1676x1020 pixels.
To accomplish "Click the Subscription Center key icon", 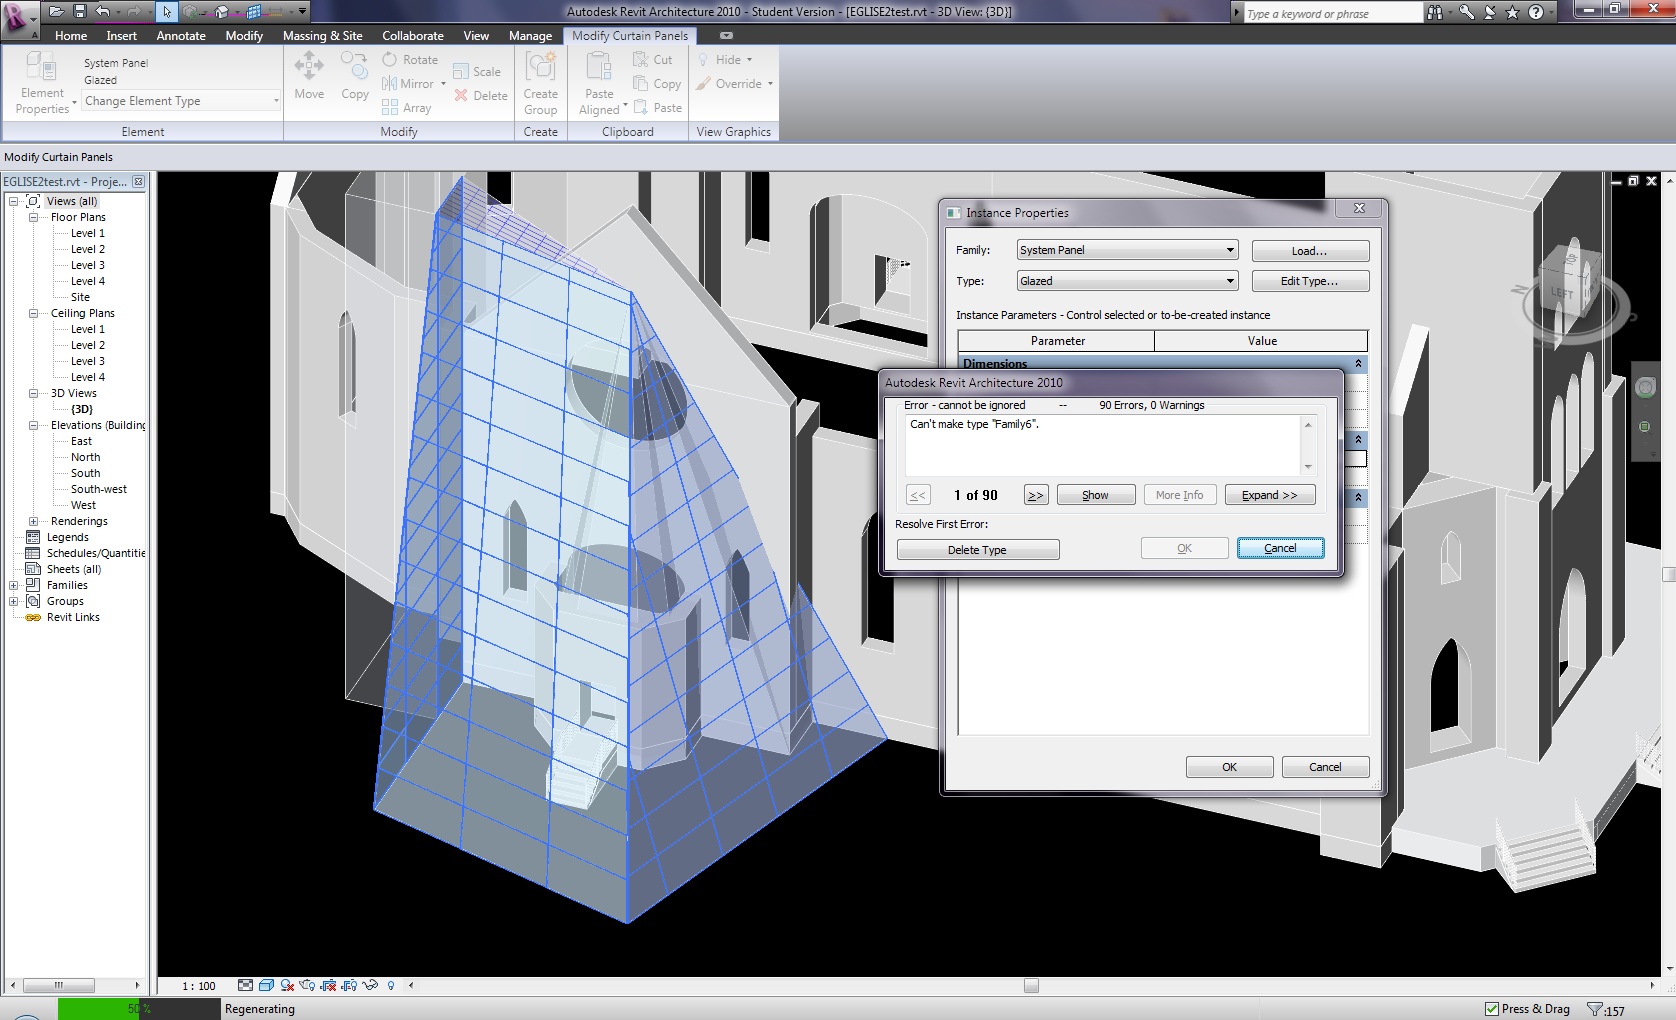I will click(x=1466, y=13).
